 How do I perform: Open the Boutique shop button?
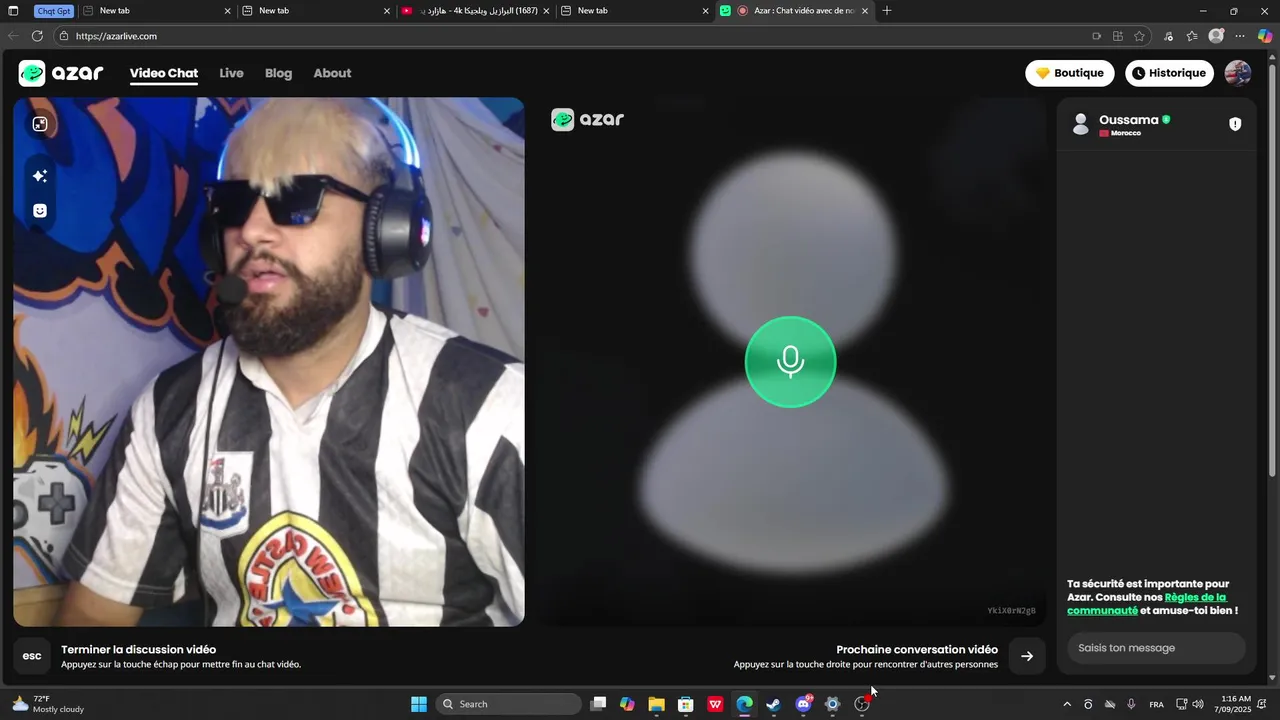click(1070, 73)
